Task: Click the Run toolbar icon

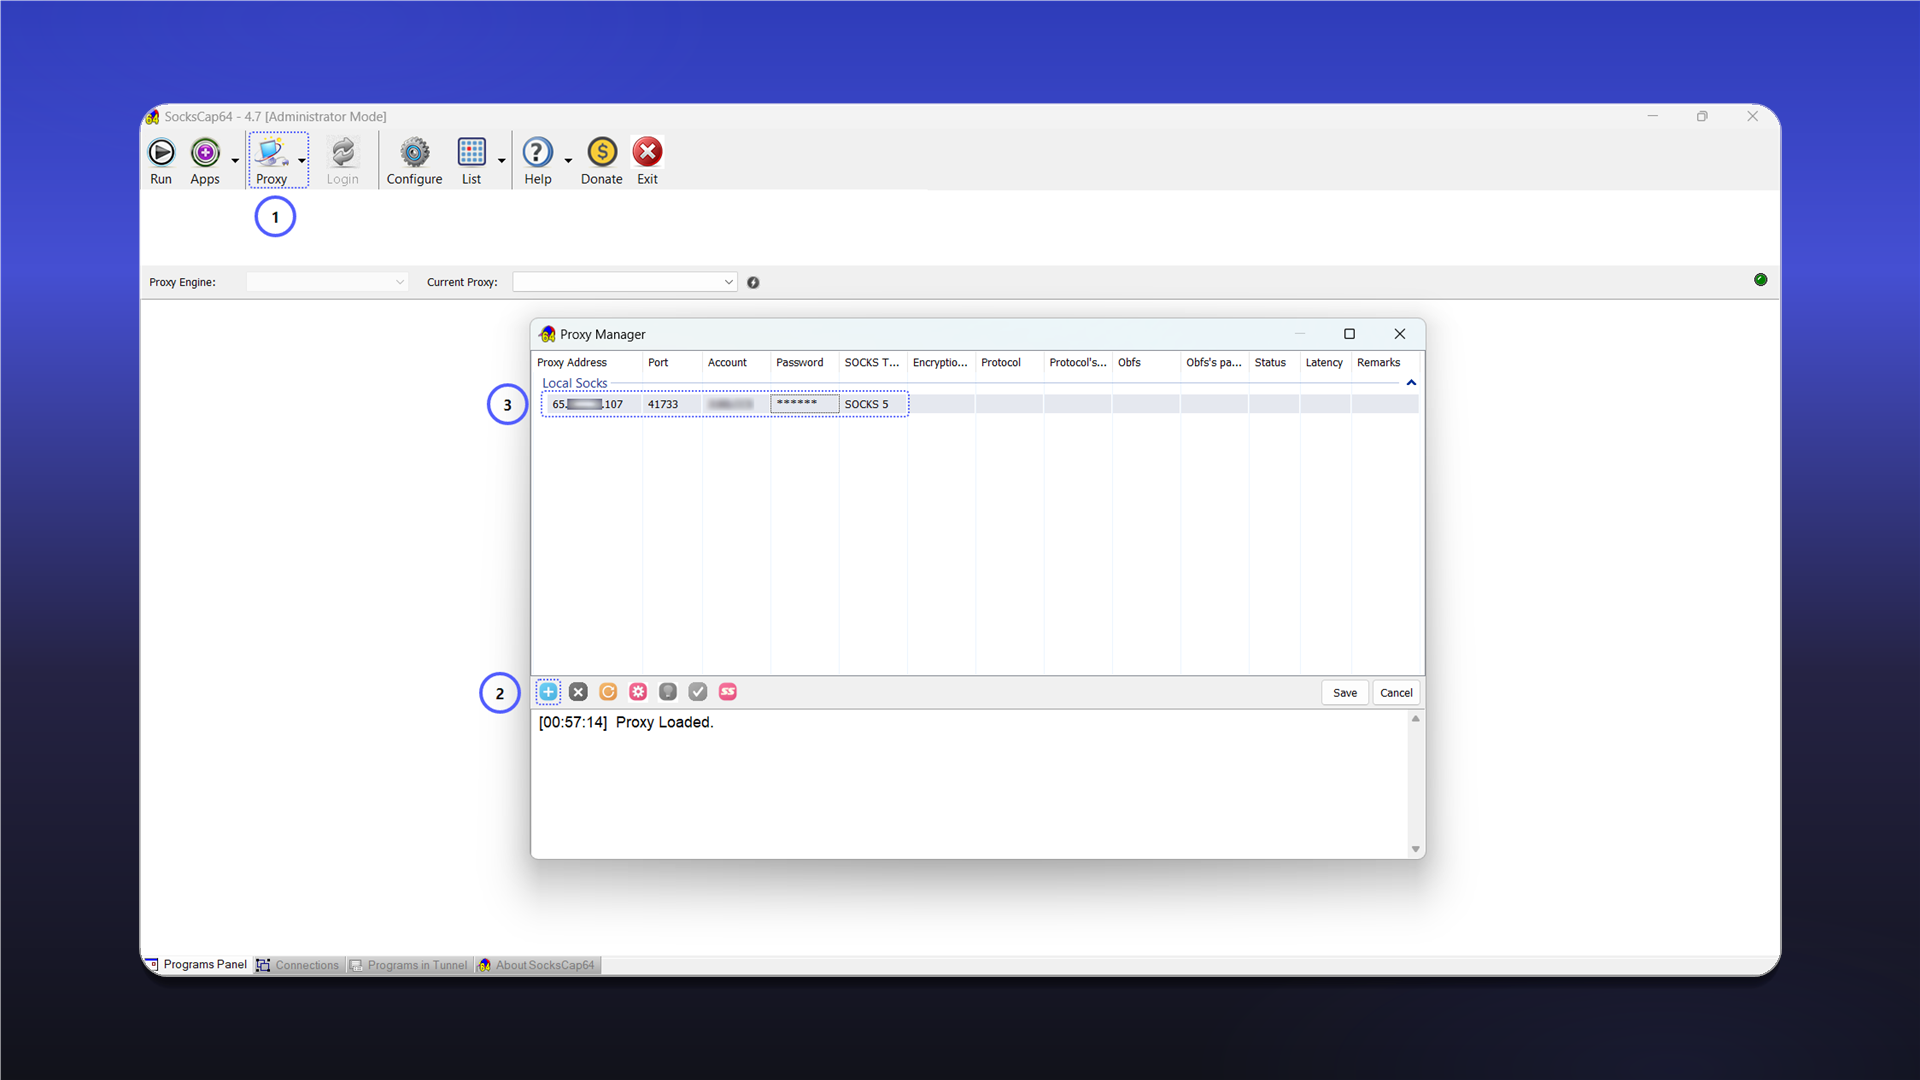Action: (x=161, y=152)
